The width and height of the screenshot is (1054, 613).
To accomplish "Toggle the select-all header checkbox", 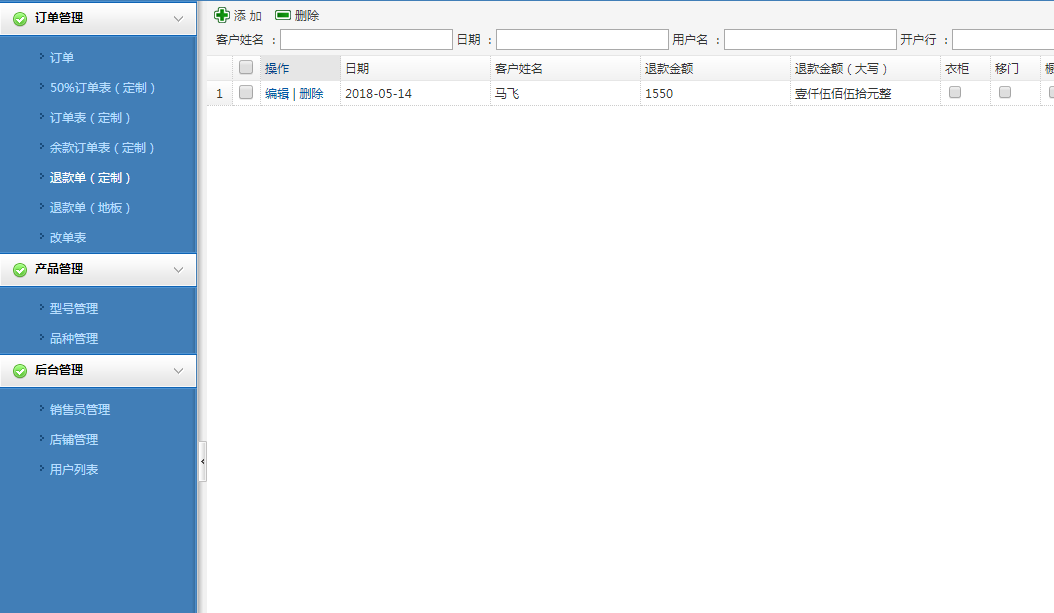I will click(246, 67).
